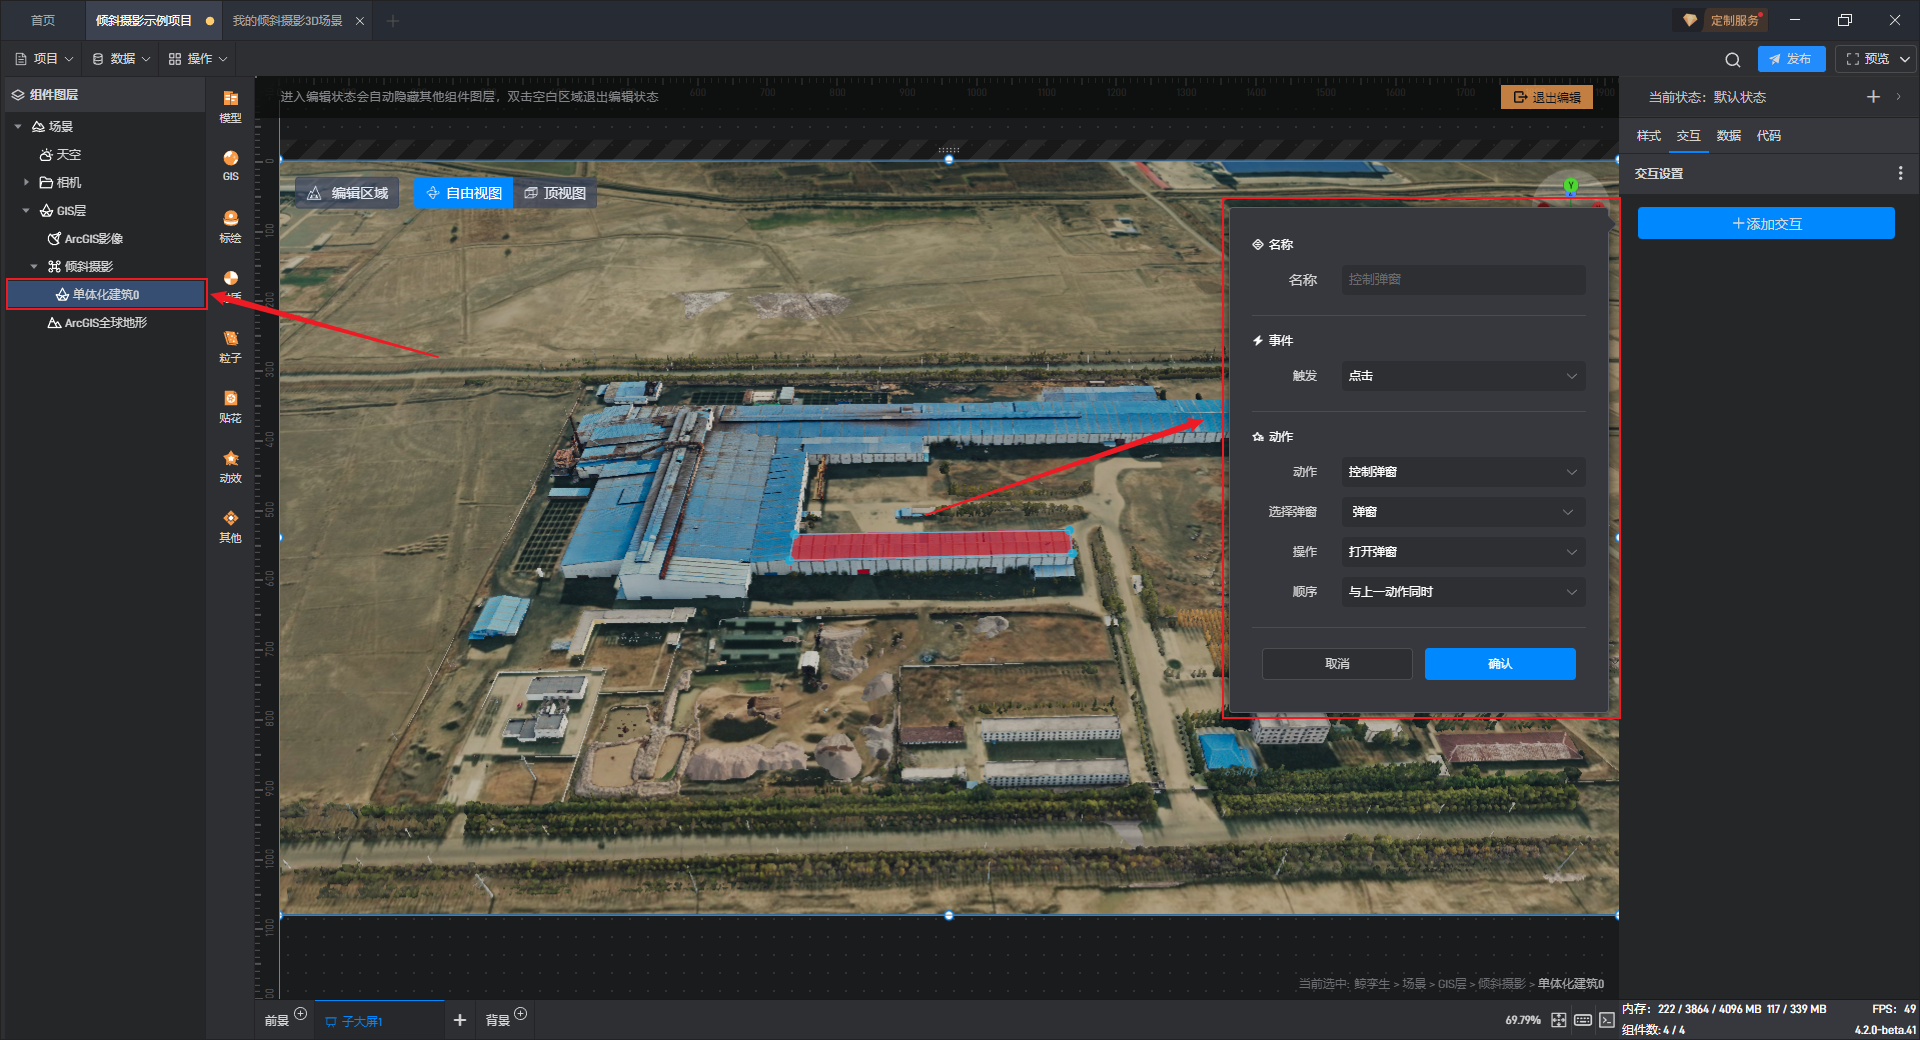This screenshot has width=1920, height=1040.
Task: Toggle the 编辑区域 edit region button
Action: click(347, 193)
